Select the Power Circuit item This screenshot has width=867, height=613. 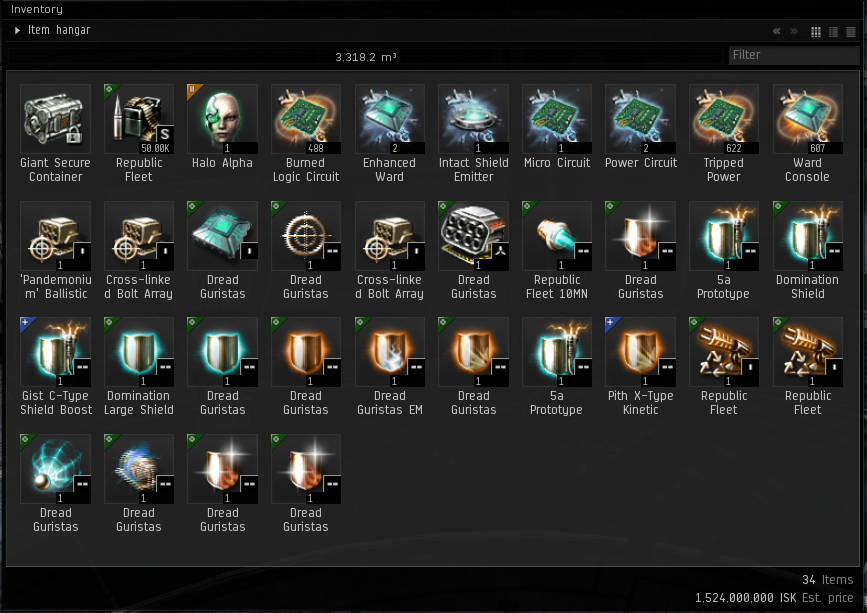tap(640, 119)
